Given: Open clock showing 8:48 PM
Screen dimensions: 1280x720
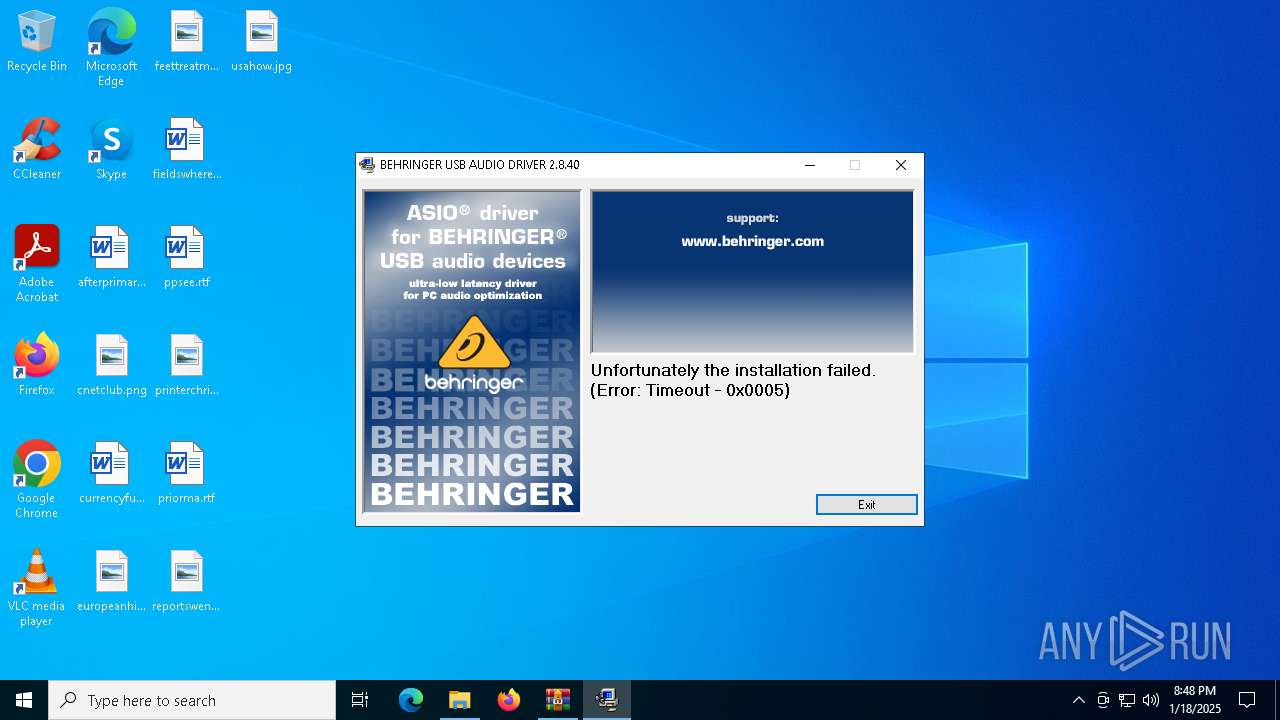Looking at the screenshot, I should (x=1195, y=700).
